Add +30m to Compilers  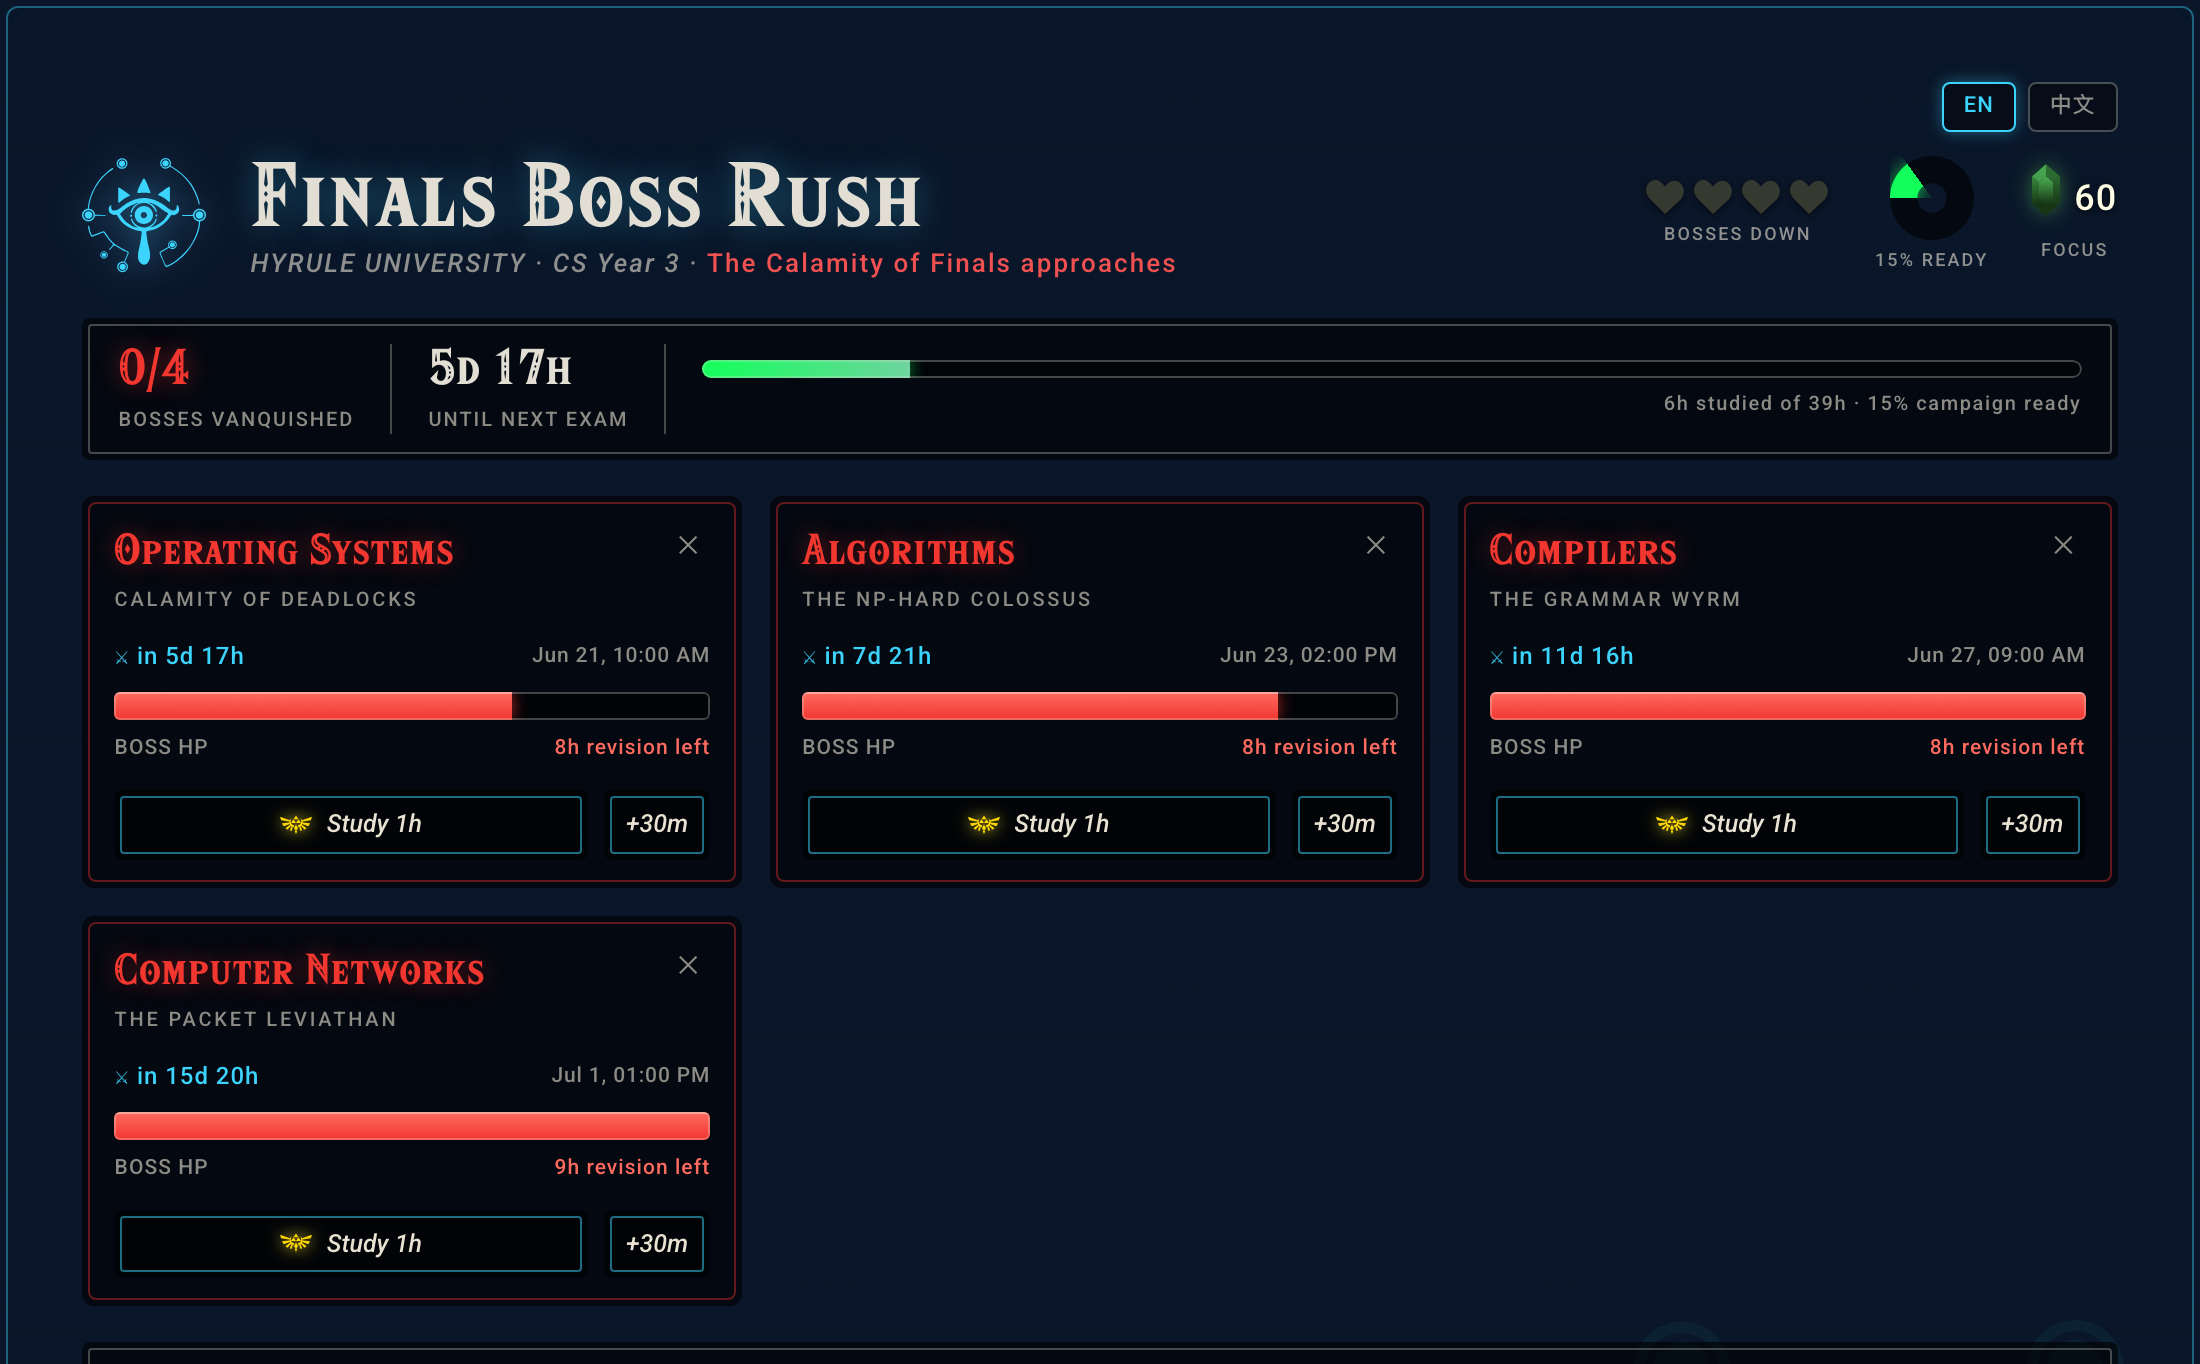[x=2032, y=824]
